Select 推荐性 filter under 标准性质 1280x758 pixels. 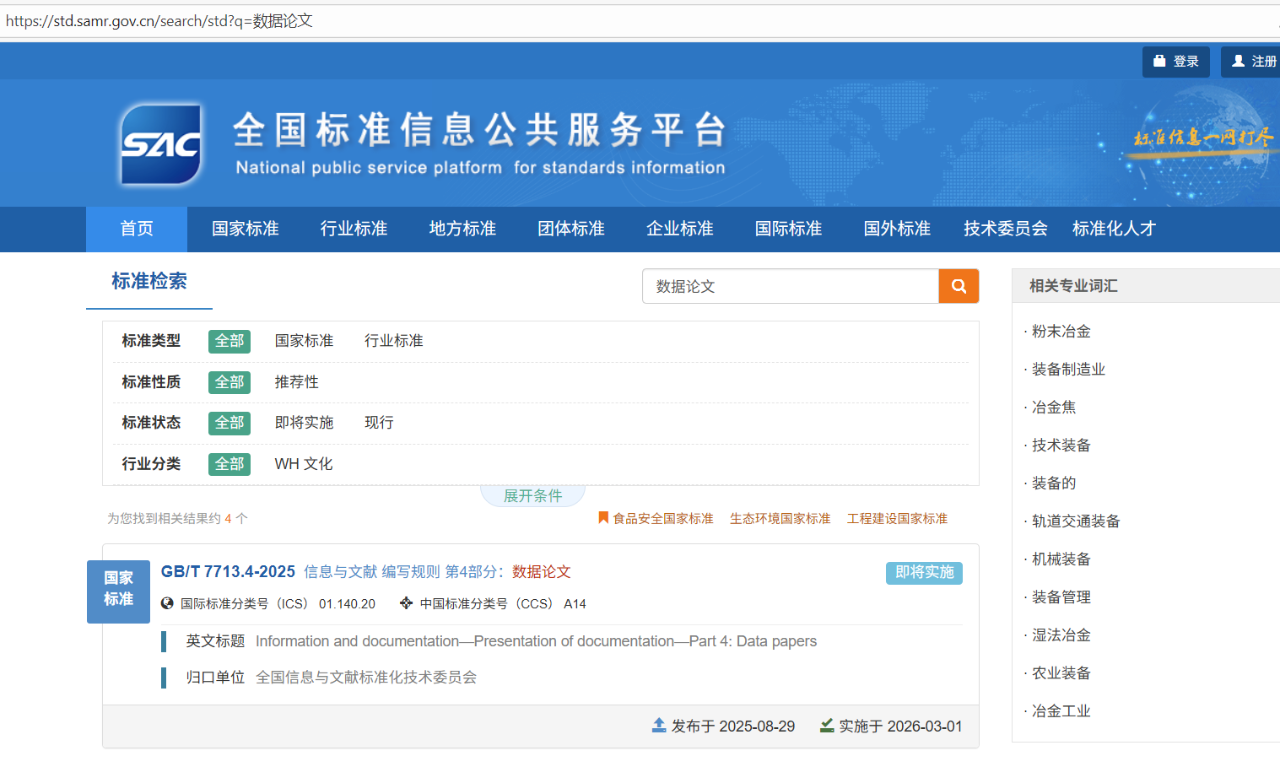[297, 382]
